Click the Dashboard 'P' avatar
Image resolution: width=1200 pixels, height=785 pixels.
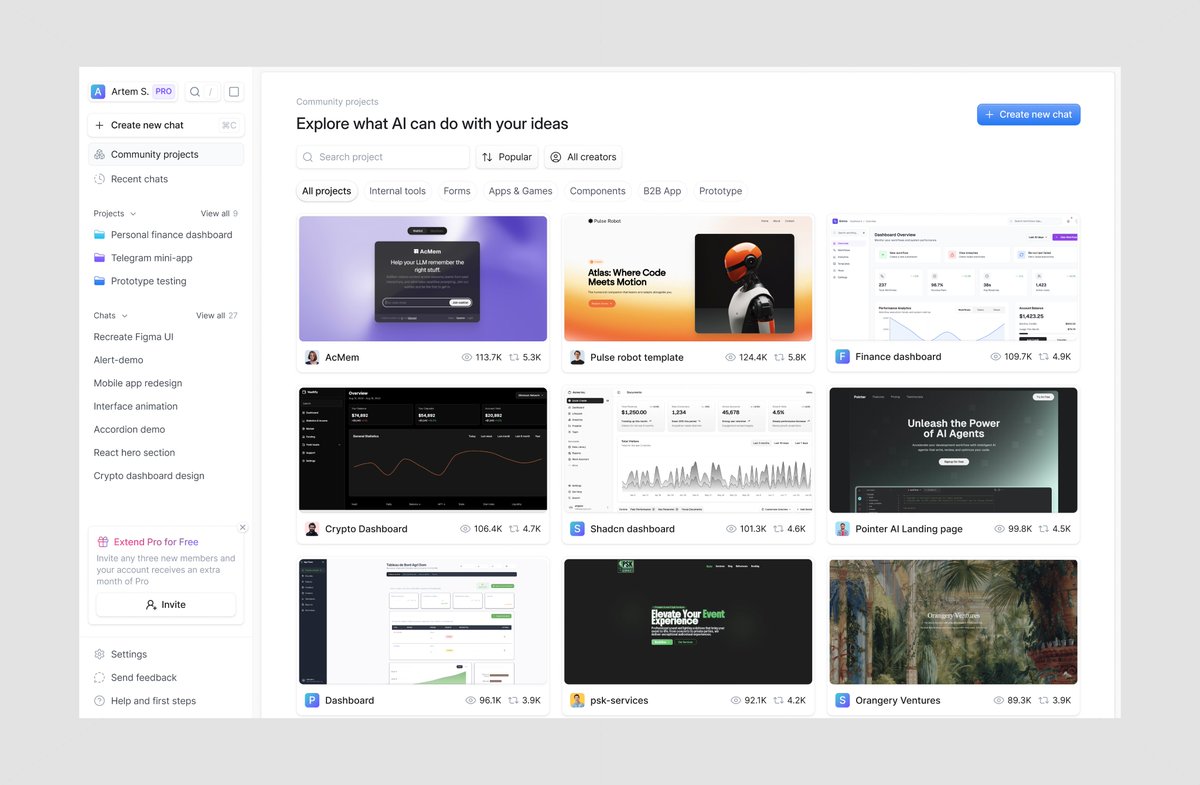pos(312,700)
